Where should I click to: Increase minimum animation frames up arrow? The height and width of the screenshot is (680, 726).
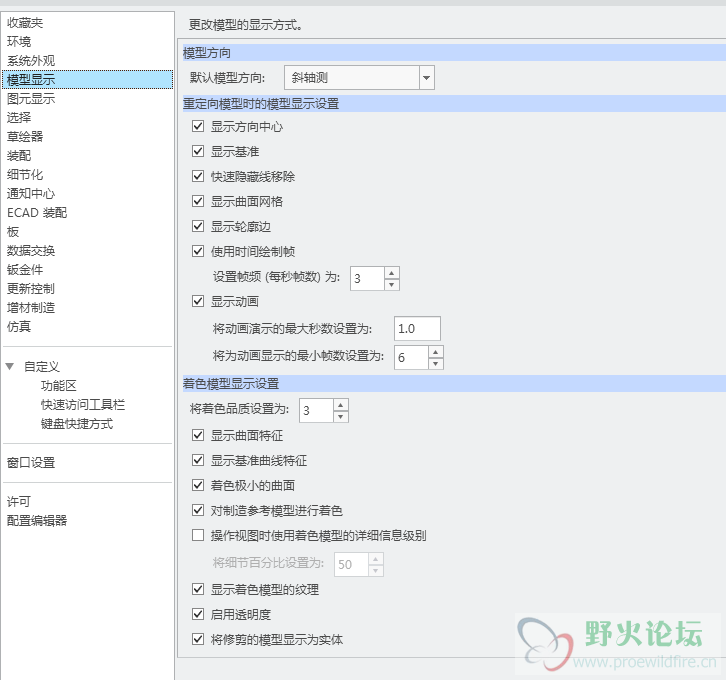click(x=435, y=352)
